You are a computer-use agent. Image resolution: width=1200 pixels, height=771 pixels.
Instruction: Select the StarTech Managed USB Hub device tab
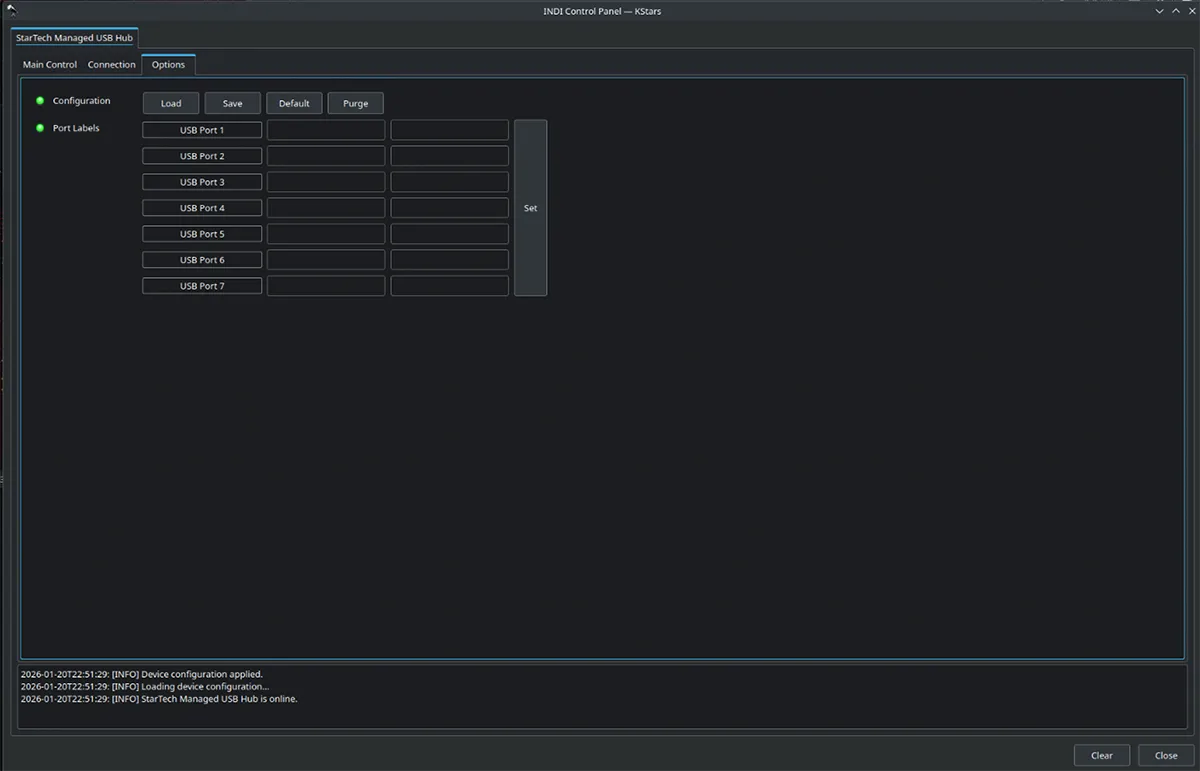click(x=74, y=37)
